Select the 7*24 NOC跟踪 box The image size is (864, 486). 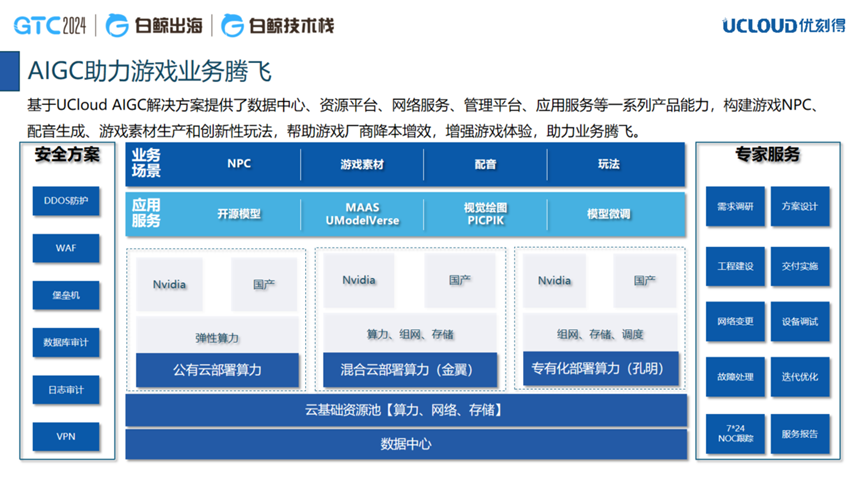(x=735, y=433)
